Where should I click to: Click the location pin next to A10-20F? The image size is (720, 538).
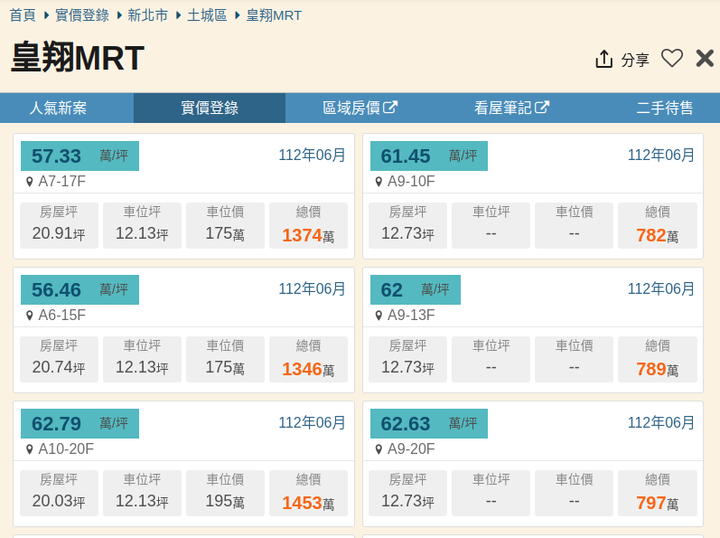[x=29, y=449]
